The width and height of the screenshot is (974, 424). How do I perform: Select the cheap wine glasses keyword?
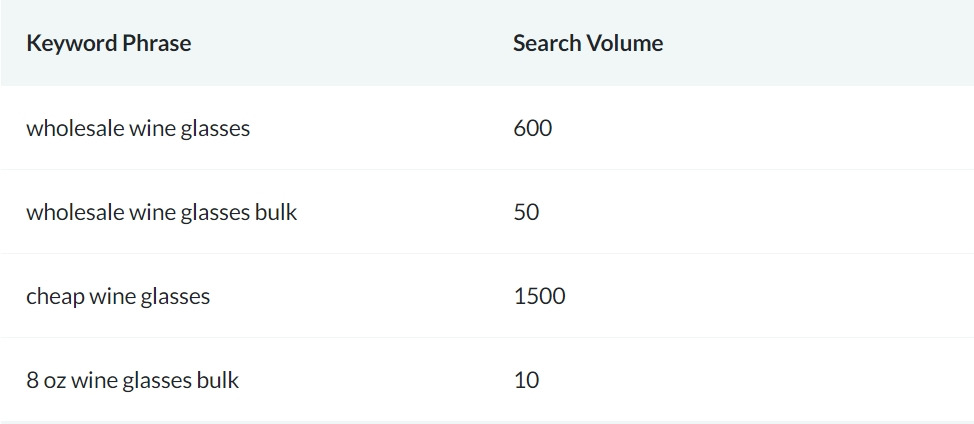[118, 296]
